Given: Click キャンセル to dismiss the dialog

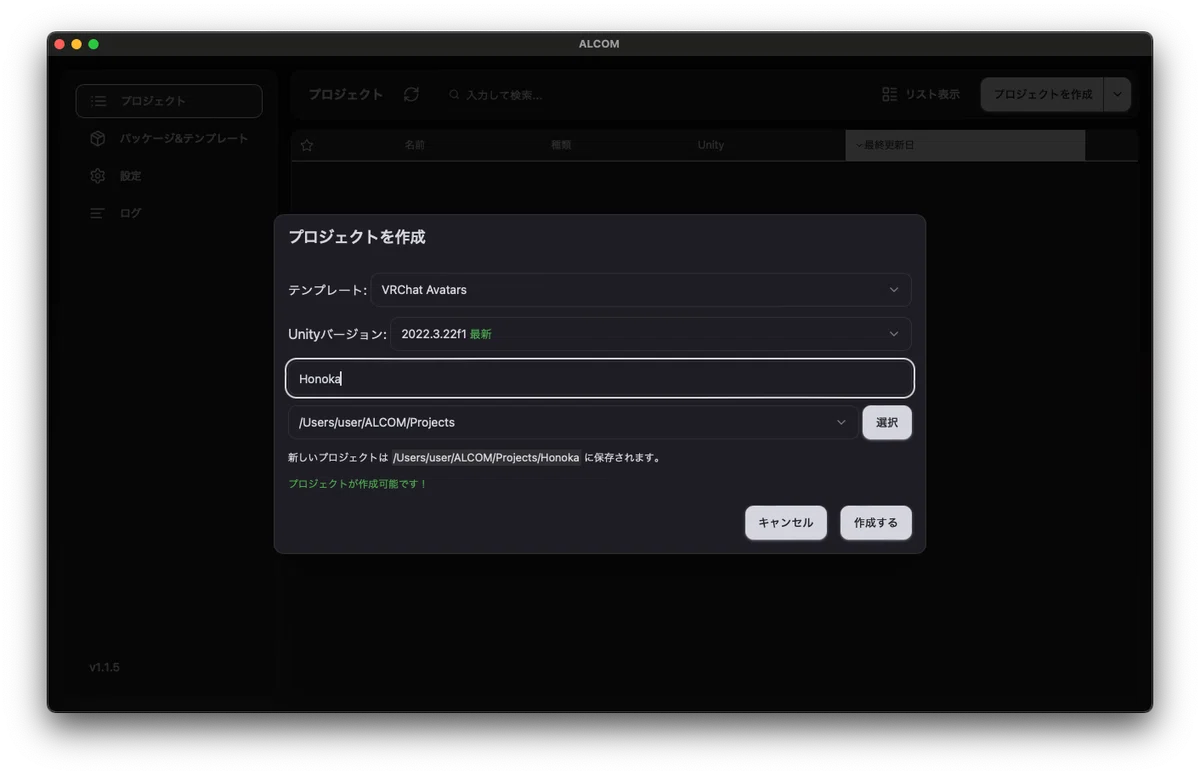Looking at the screenshot, I should pos(786,523).
